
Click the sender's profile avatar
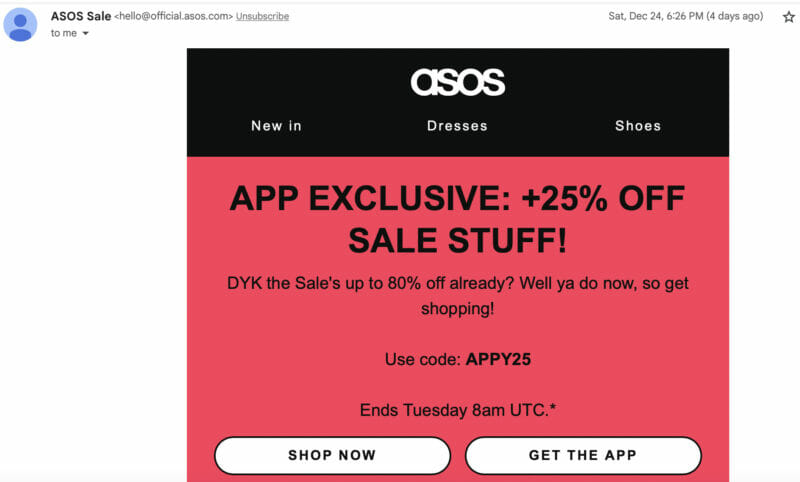tap(20, 24)
